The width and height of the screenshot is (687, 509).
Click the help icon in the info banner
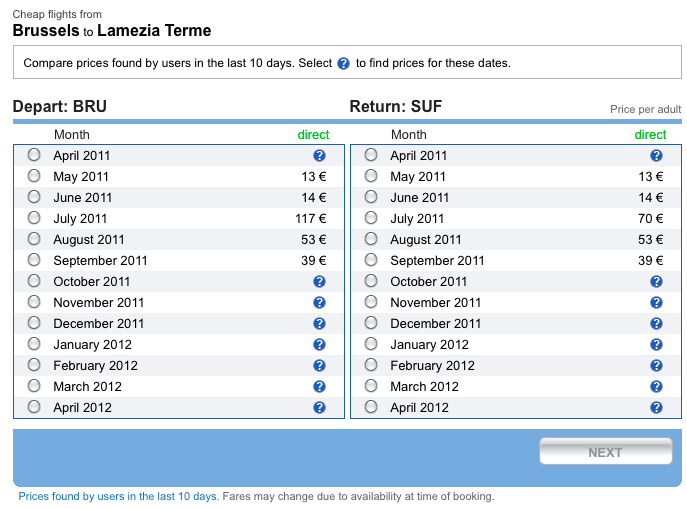344,63
